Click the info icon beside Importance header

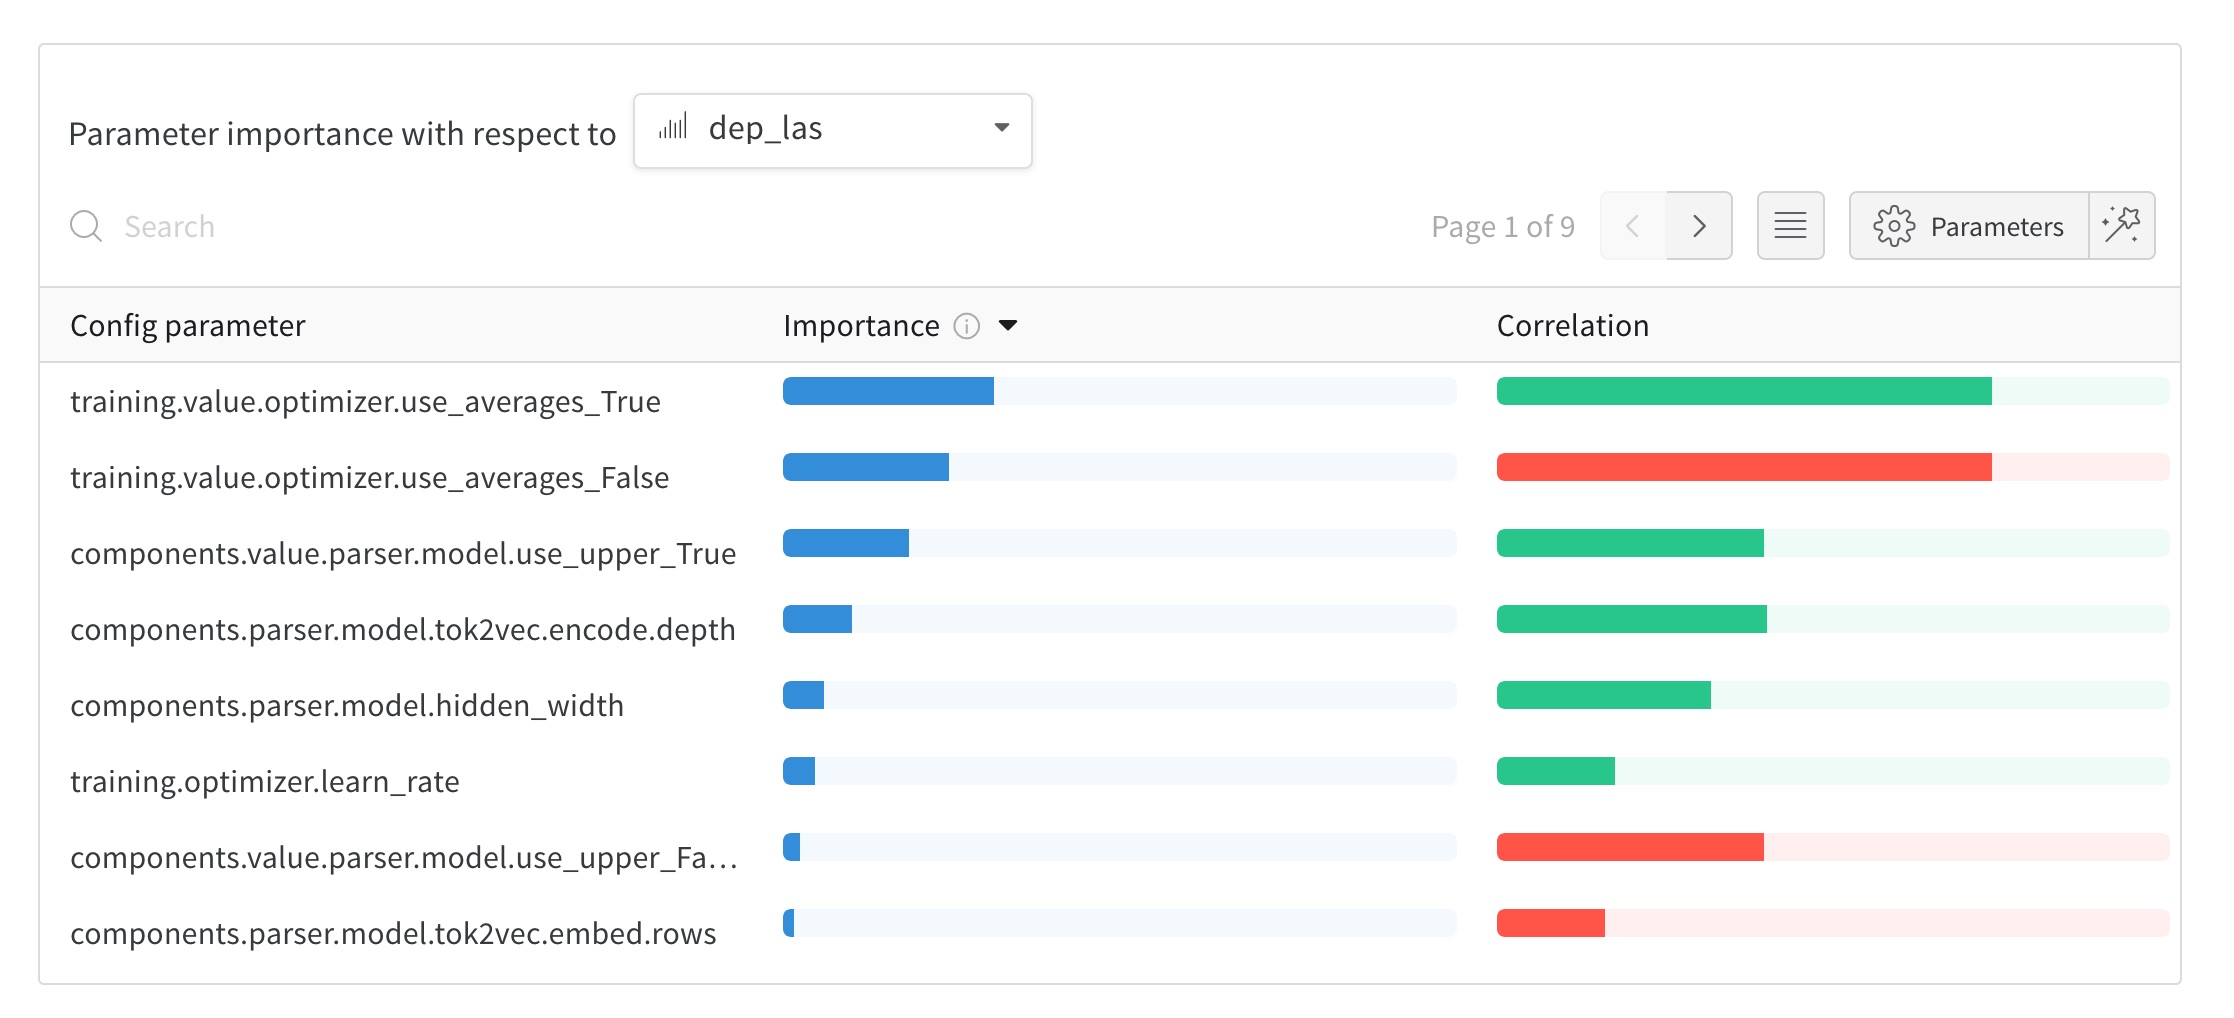[966, 325]
